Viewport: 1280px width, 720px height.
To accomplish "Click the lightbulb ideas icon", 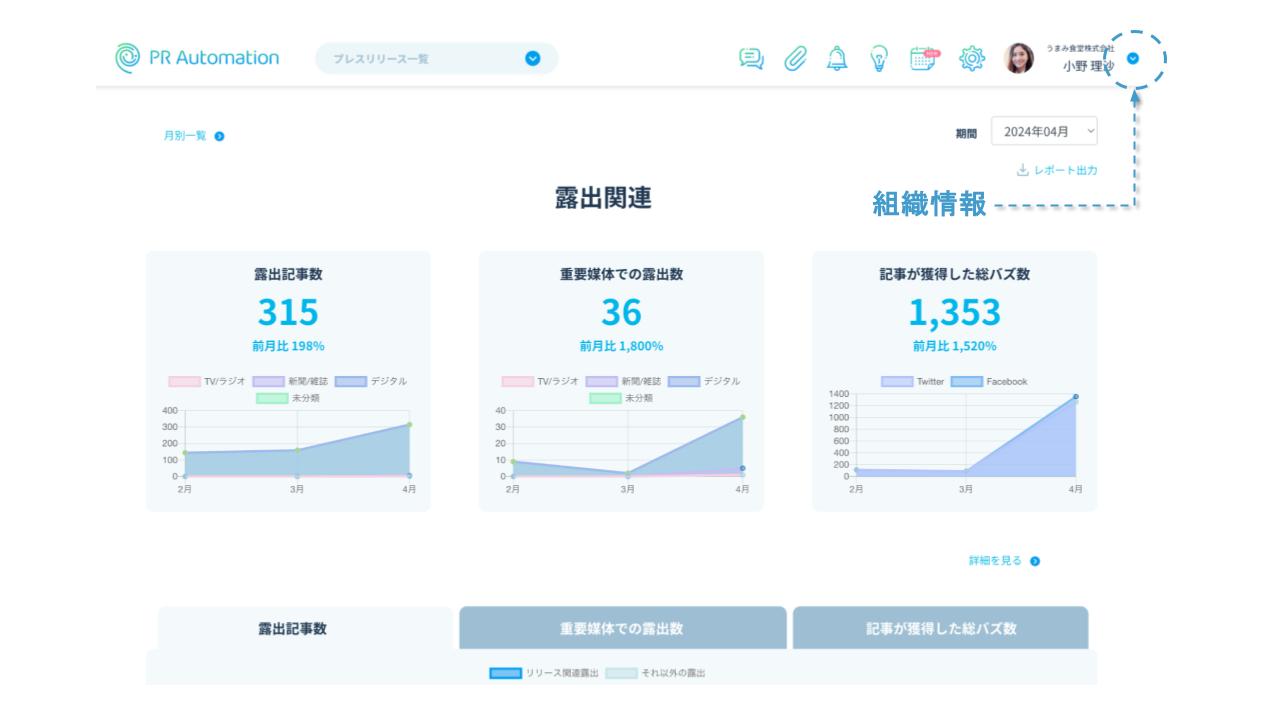I will click(x=879, y=59).
